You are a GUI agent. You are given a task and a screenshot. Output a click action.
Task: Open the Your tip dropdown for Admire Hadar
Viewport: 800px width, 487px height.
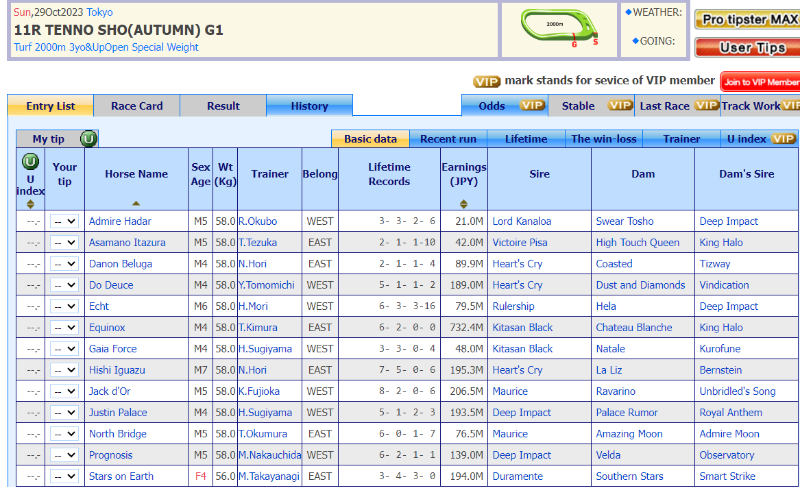pos(64,222)
